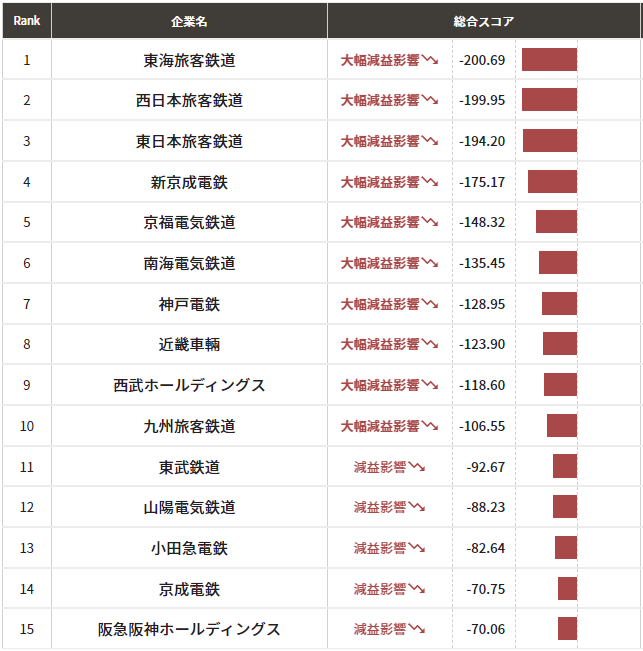The image size is (643, 651).
Task: Select company name 新京成電鉄
Action: [189, 182]
